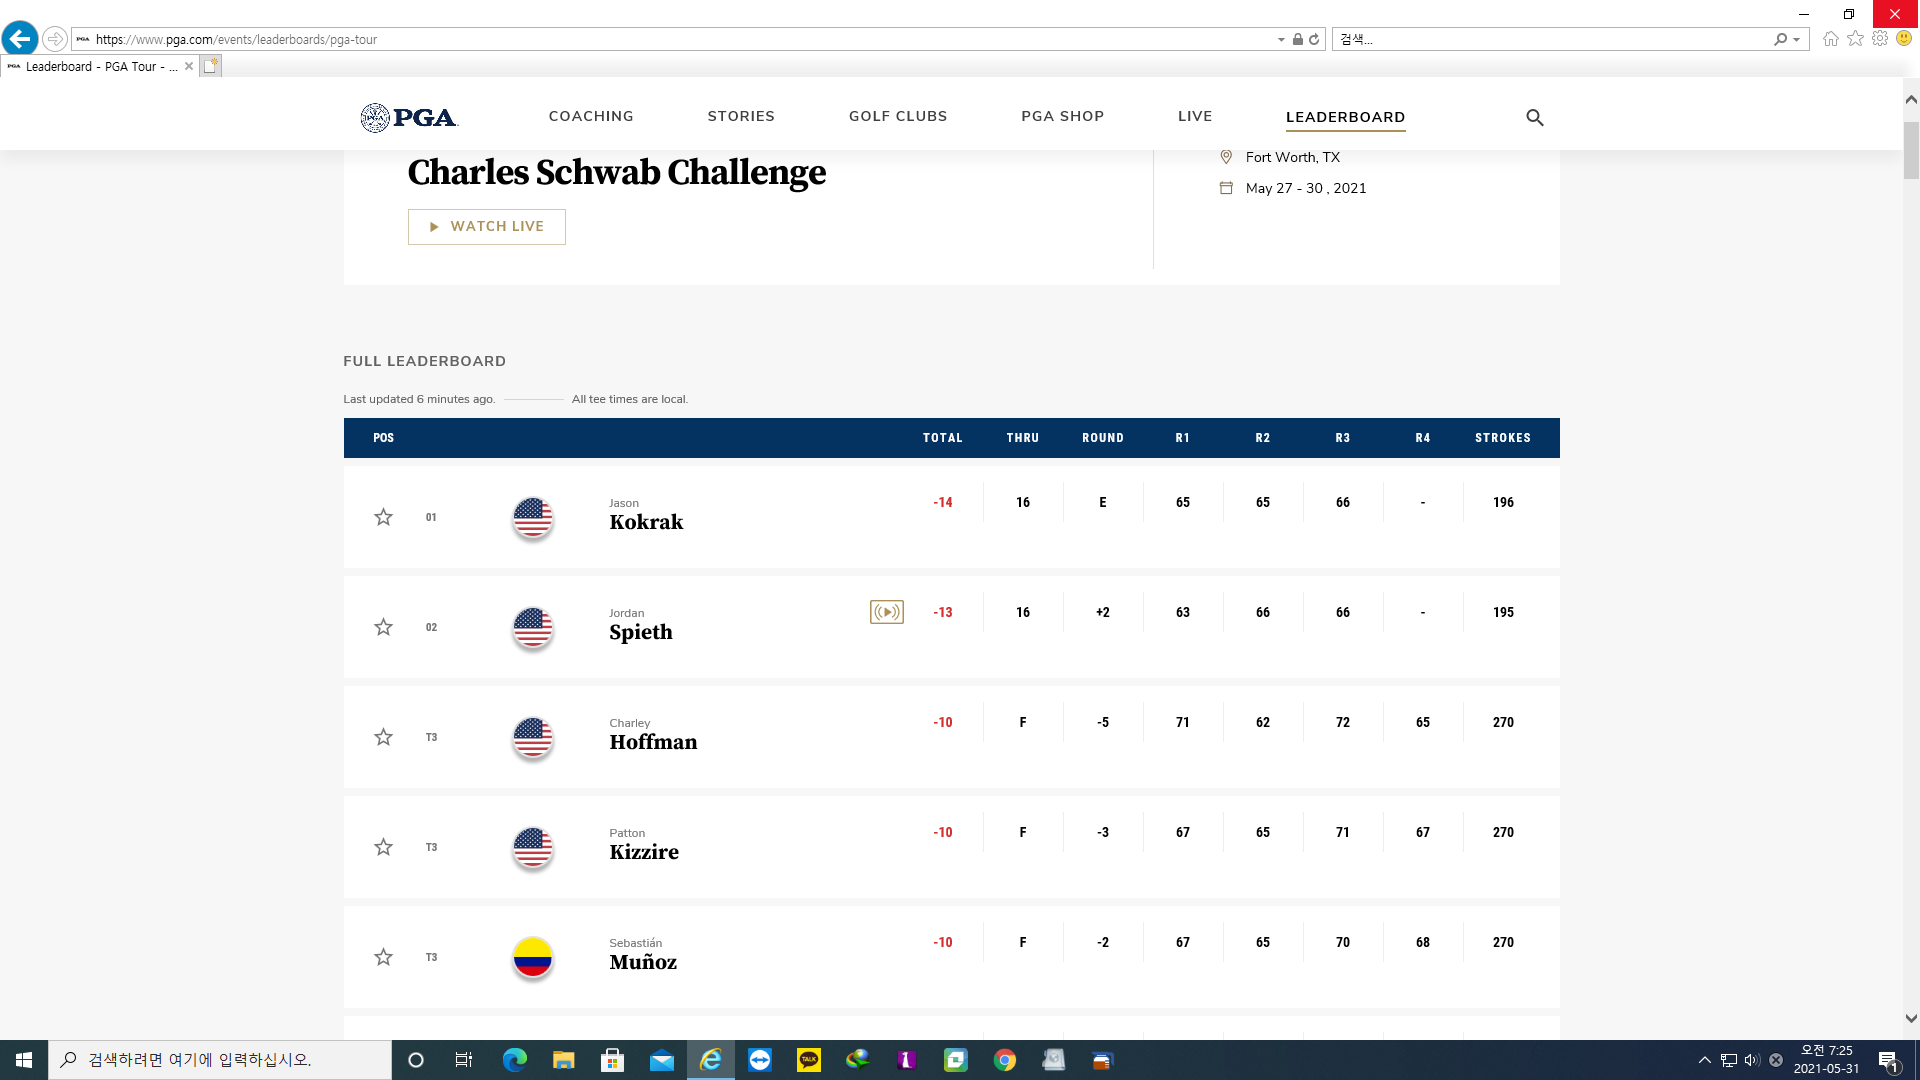Select the Leaderboard - PGA Tour tab
This screenshot has height=1080, width=1920.
pos(98,66)
